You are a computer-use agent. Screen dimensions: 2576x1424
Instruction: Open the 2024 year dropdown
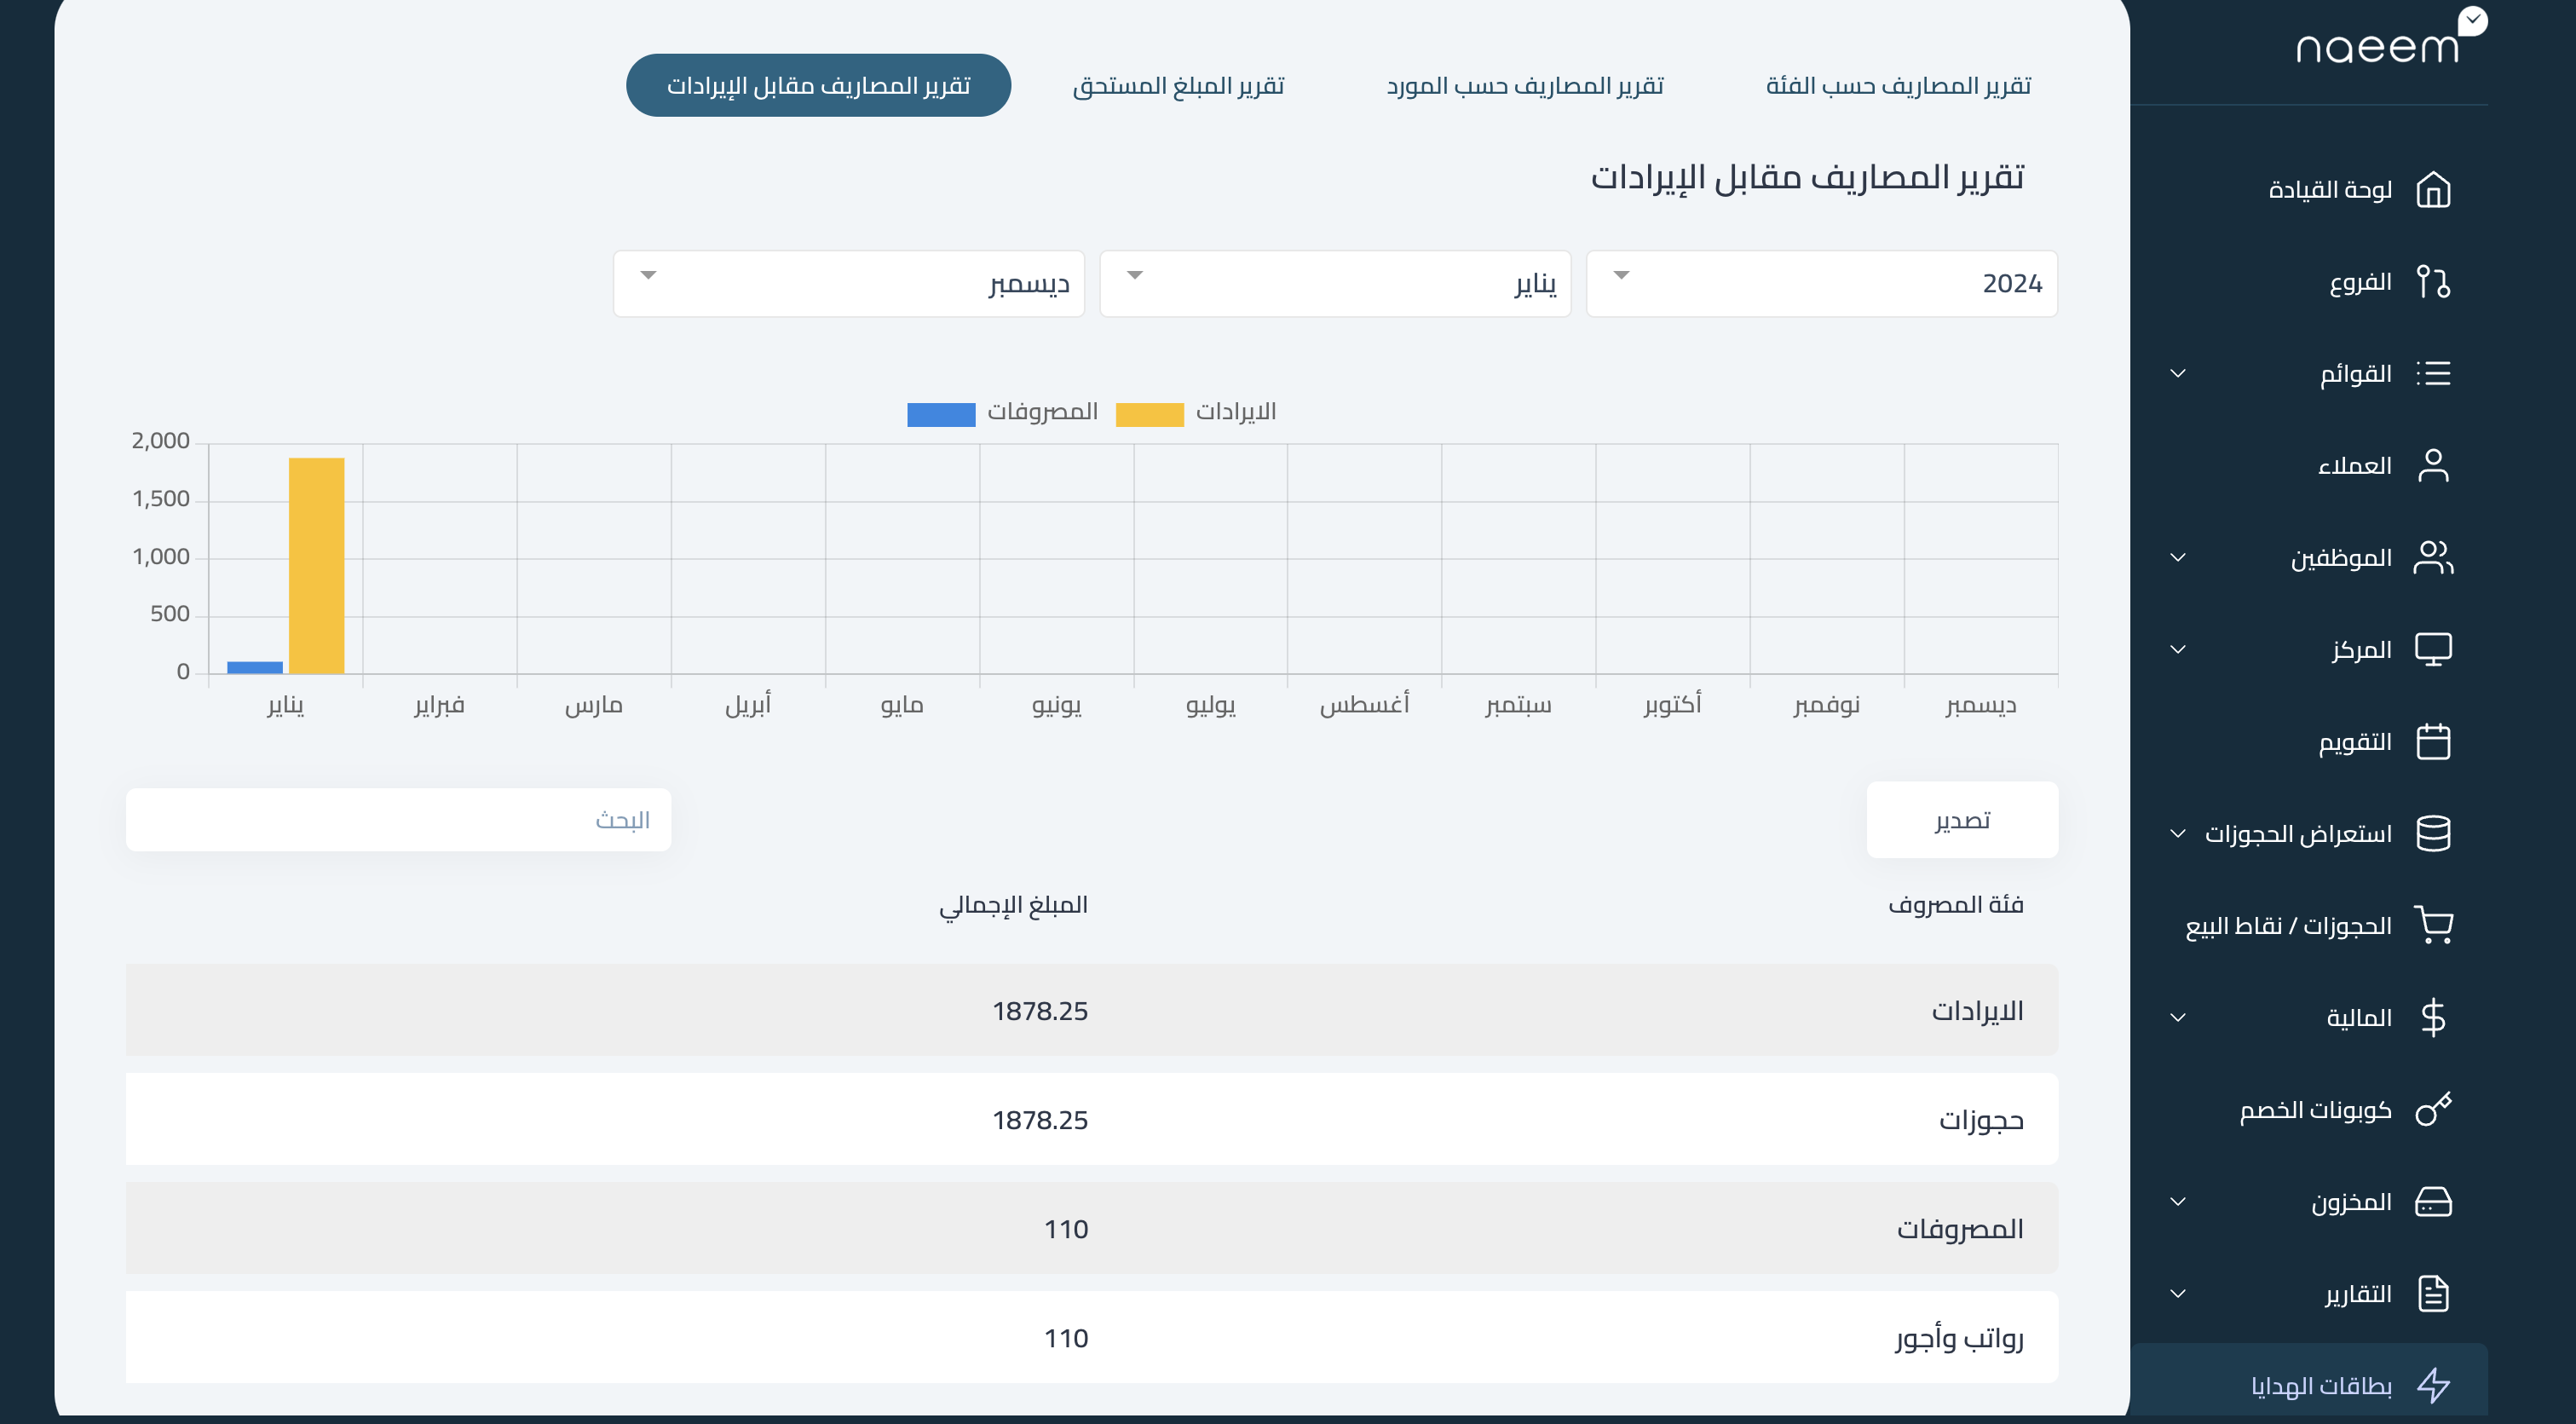point(1822,283)
